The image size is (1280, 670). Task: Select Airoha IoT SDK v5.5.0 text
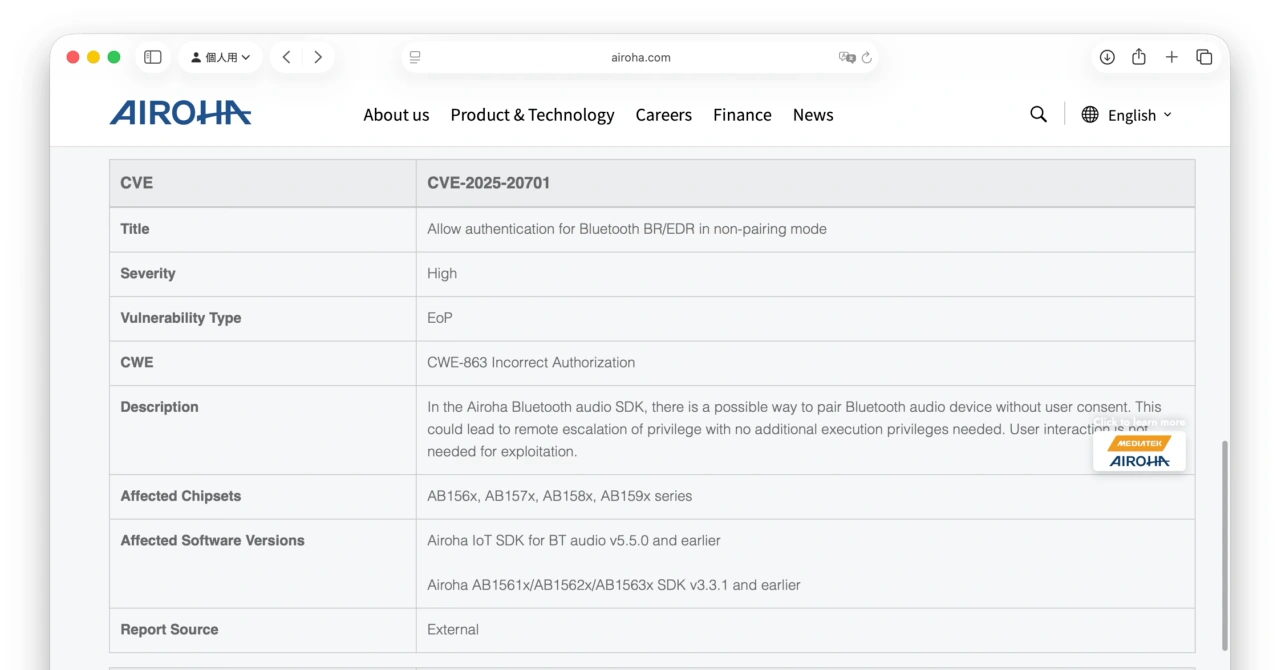coord(574,540)
